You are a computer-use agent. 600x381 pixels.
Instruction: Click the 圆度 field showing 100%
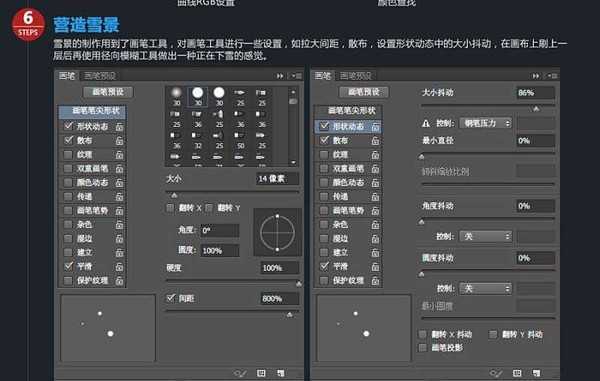pyautogui.click(x=220, y=251)
